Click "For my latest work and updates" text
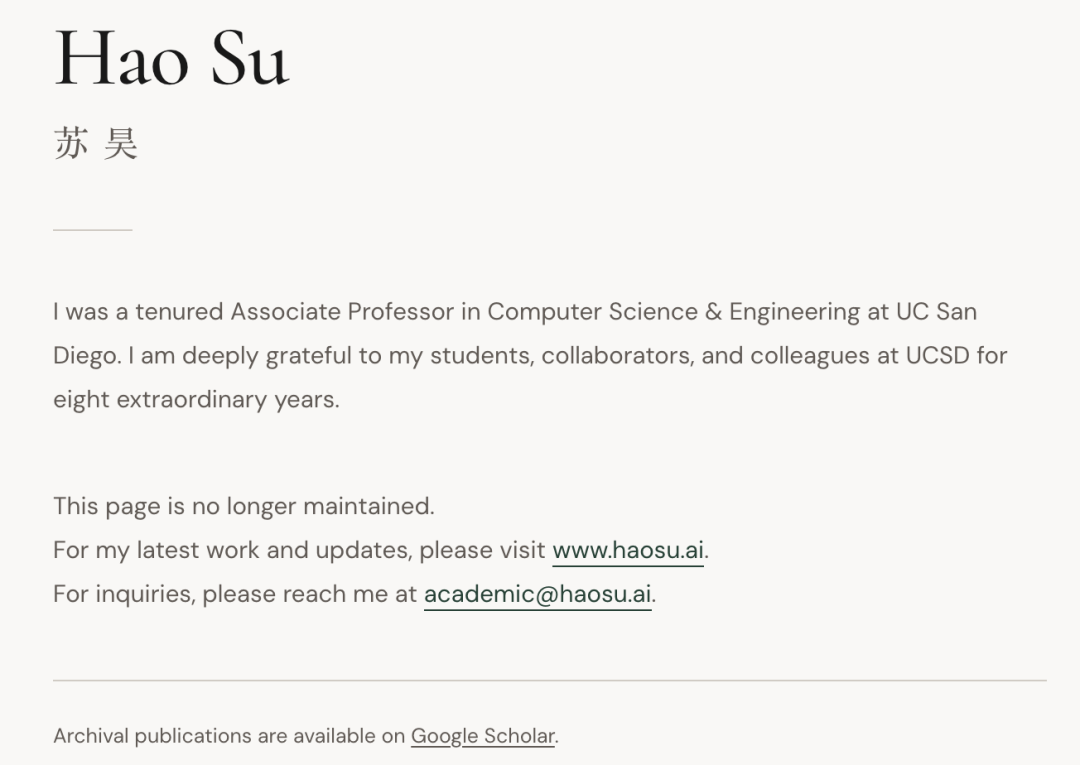Image resolution: width=1080 pixels, height=765 pixels. (x=232, y=550)
